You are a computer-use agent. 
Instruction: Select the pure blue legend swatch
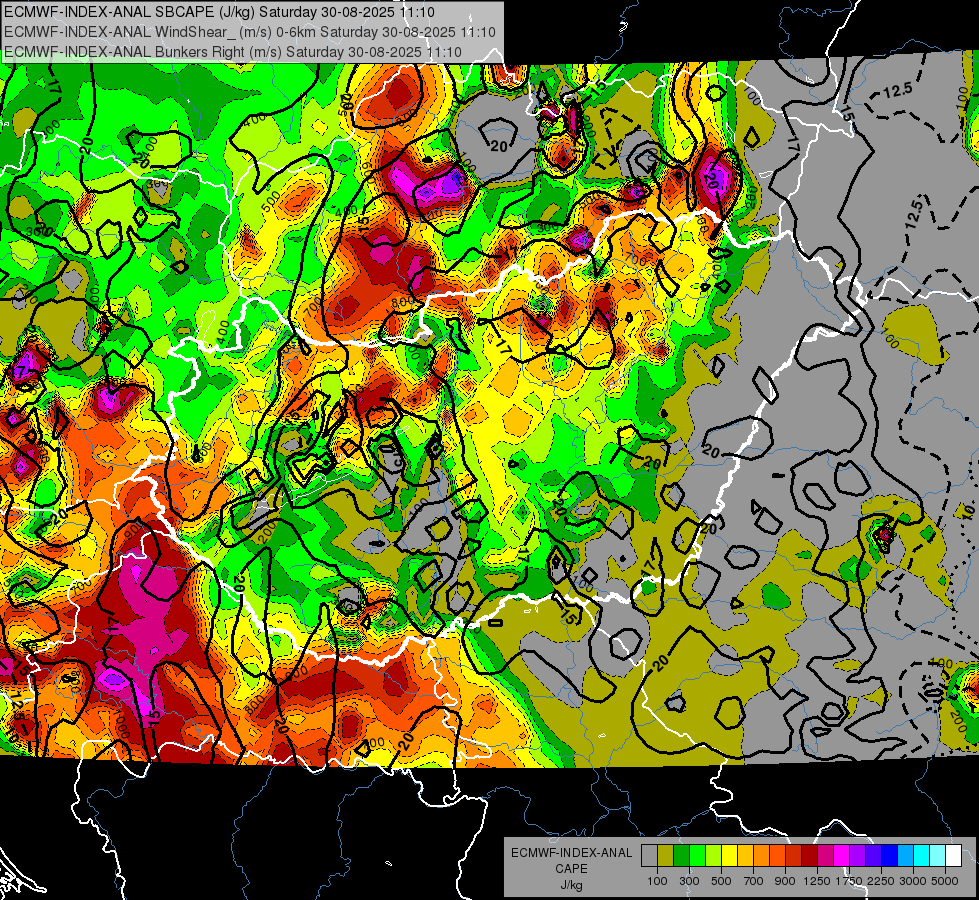[x=890, y=856]
